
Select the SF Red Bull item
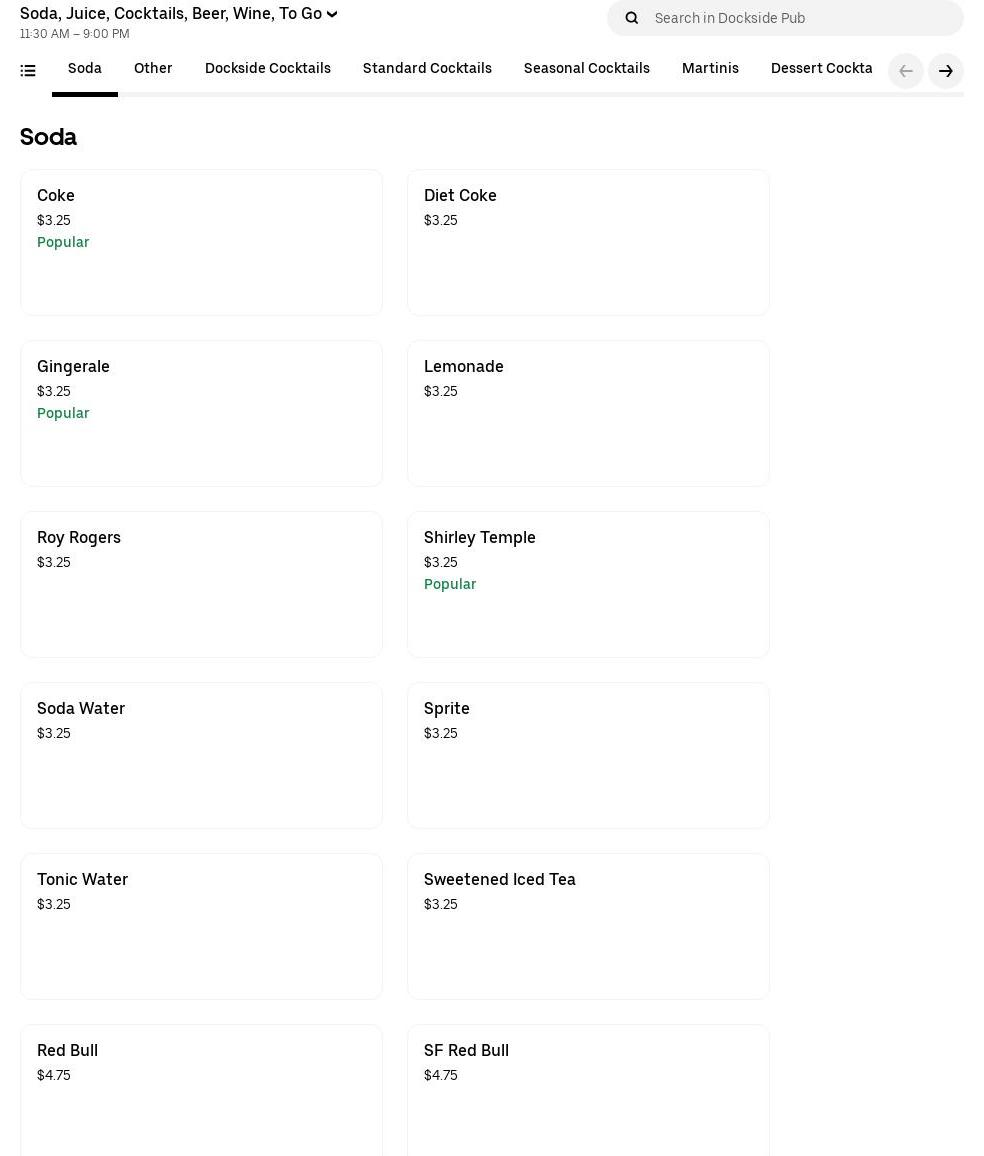click(588, 1090)
